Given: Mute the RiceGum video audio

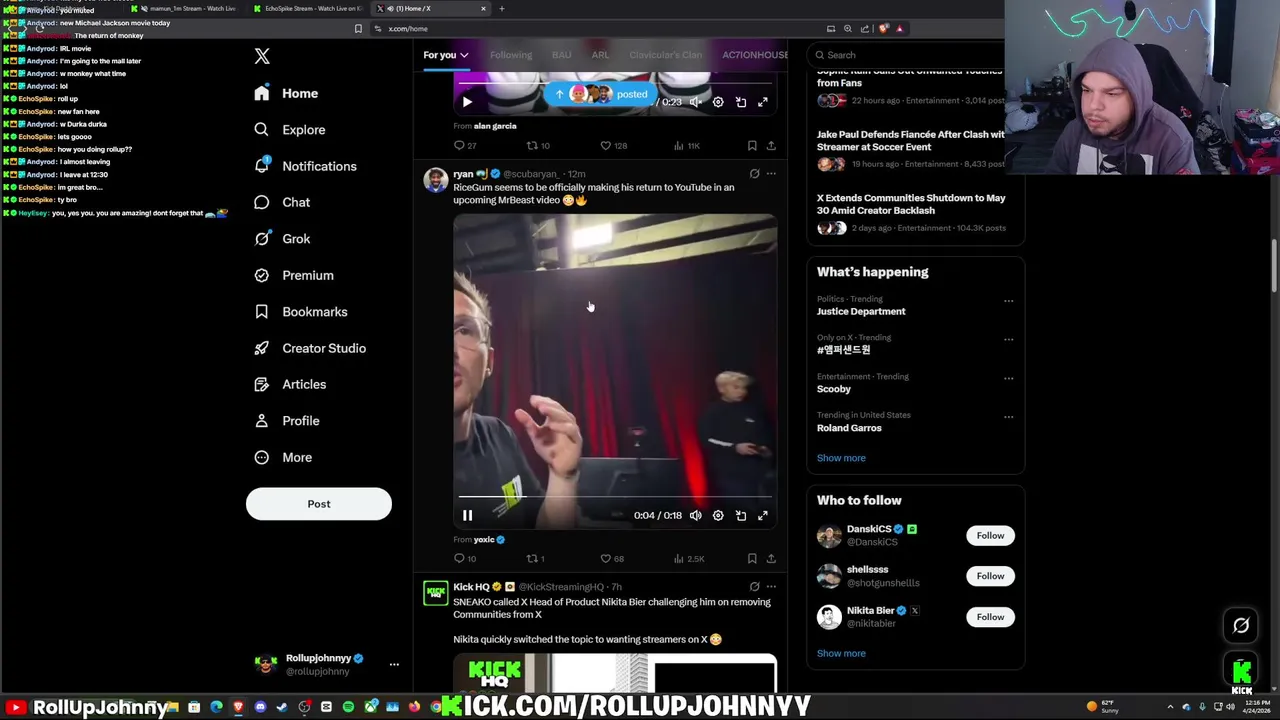Looking at the screenshot, I should (x=696, y=516).
